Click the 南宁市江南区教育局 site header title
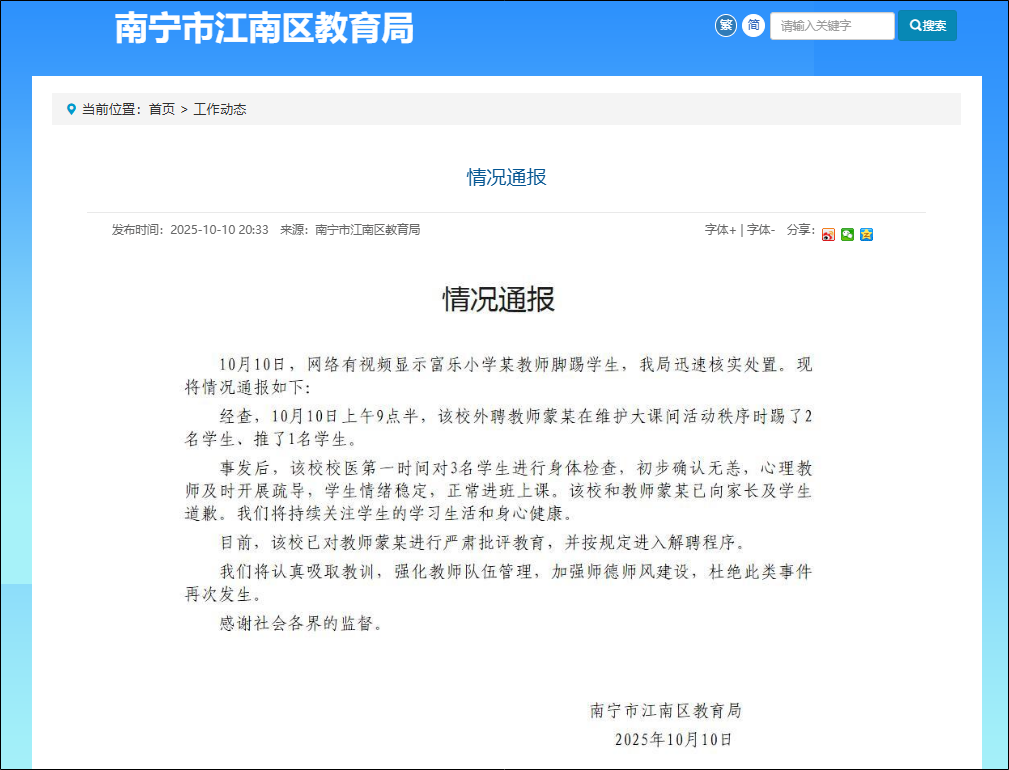The width and height of the screenshot is (1009, 770). [x=264, y=28]
